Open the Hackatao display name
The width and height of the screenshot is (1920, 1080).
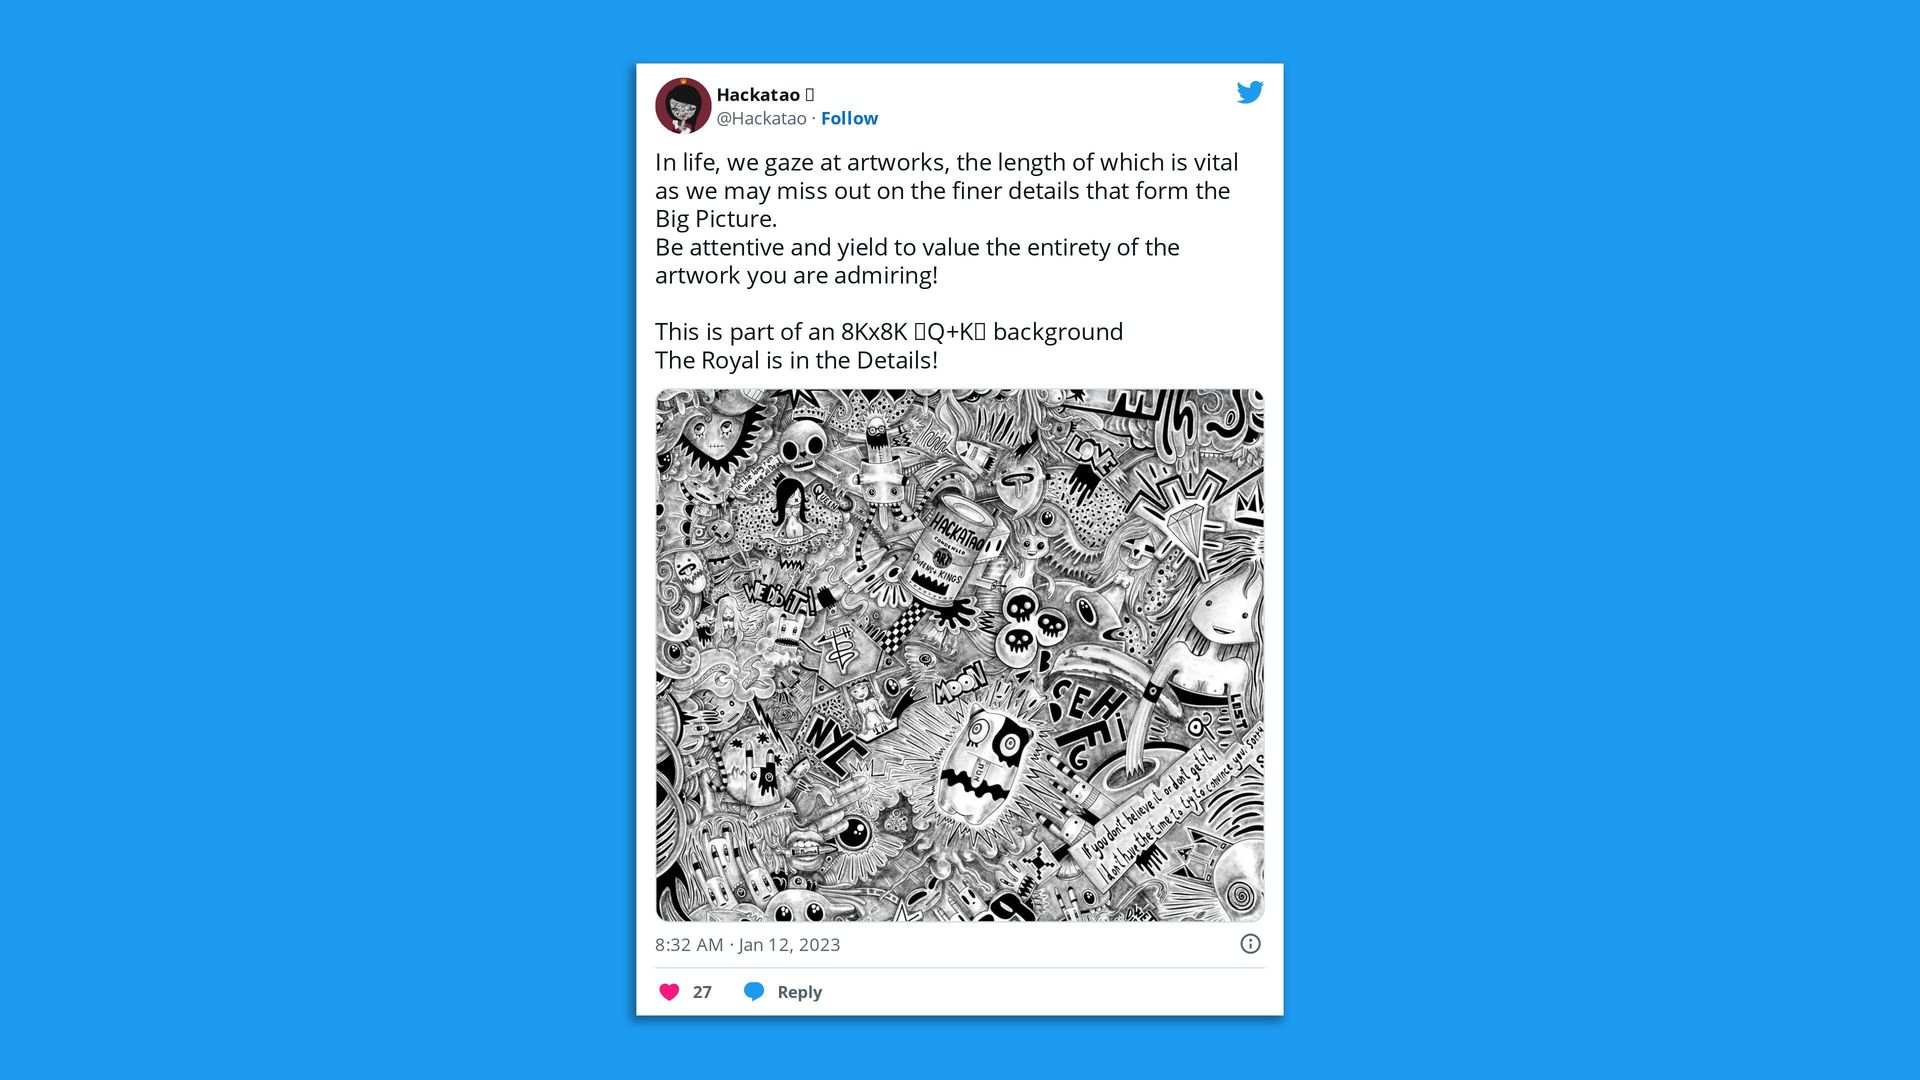758,94
